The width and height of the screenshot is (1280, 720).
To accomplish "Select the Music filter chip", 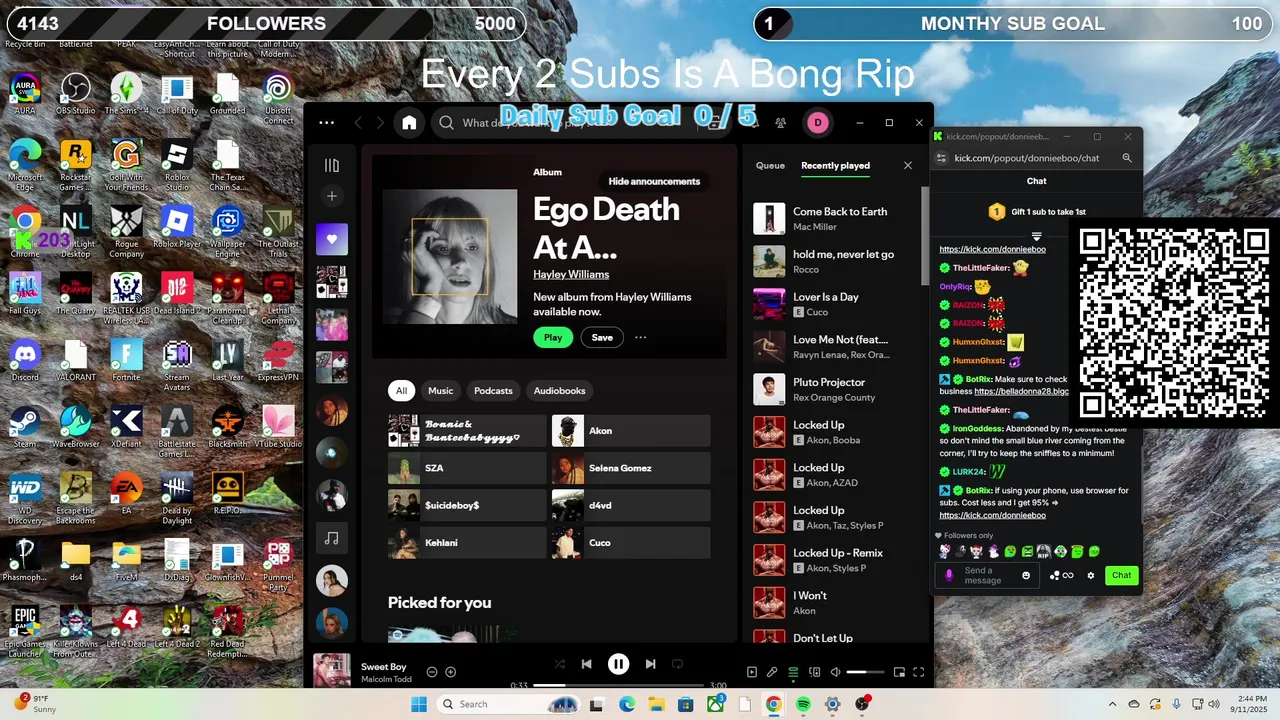I will 440,390.
